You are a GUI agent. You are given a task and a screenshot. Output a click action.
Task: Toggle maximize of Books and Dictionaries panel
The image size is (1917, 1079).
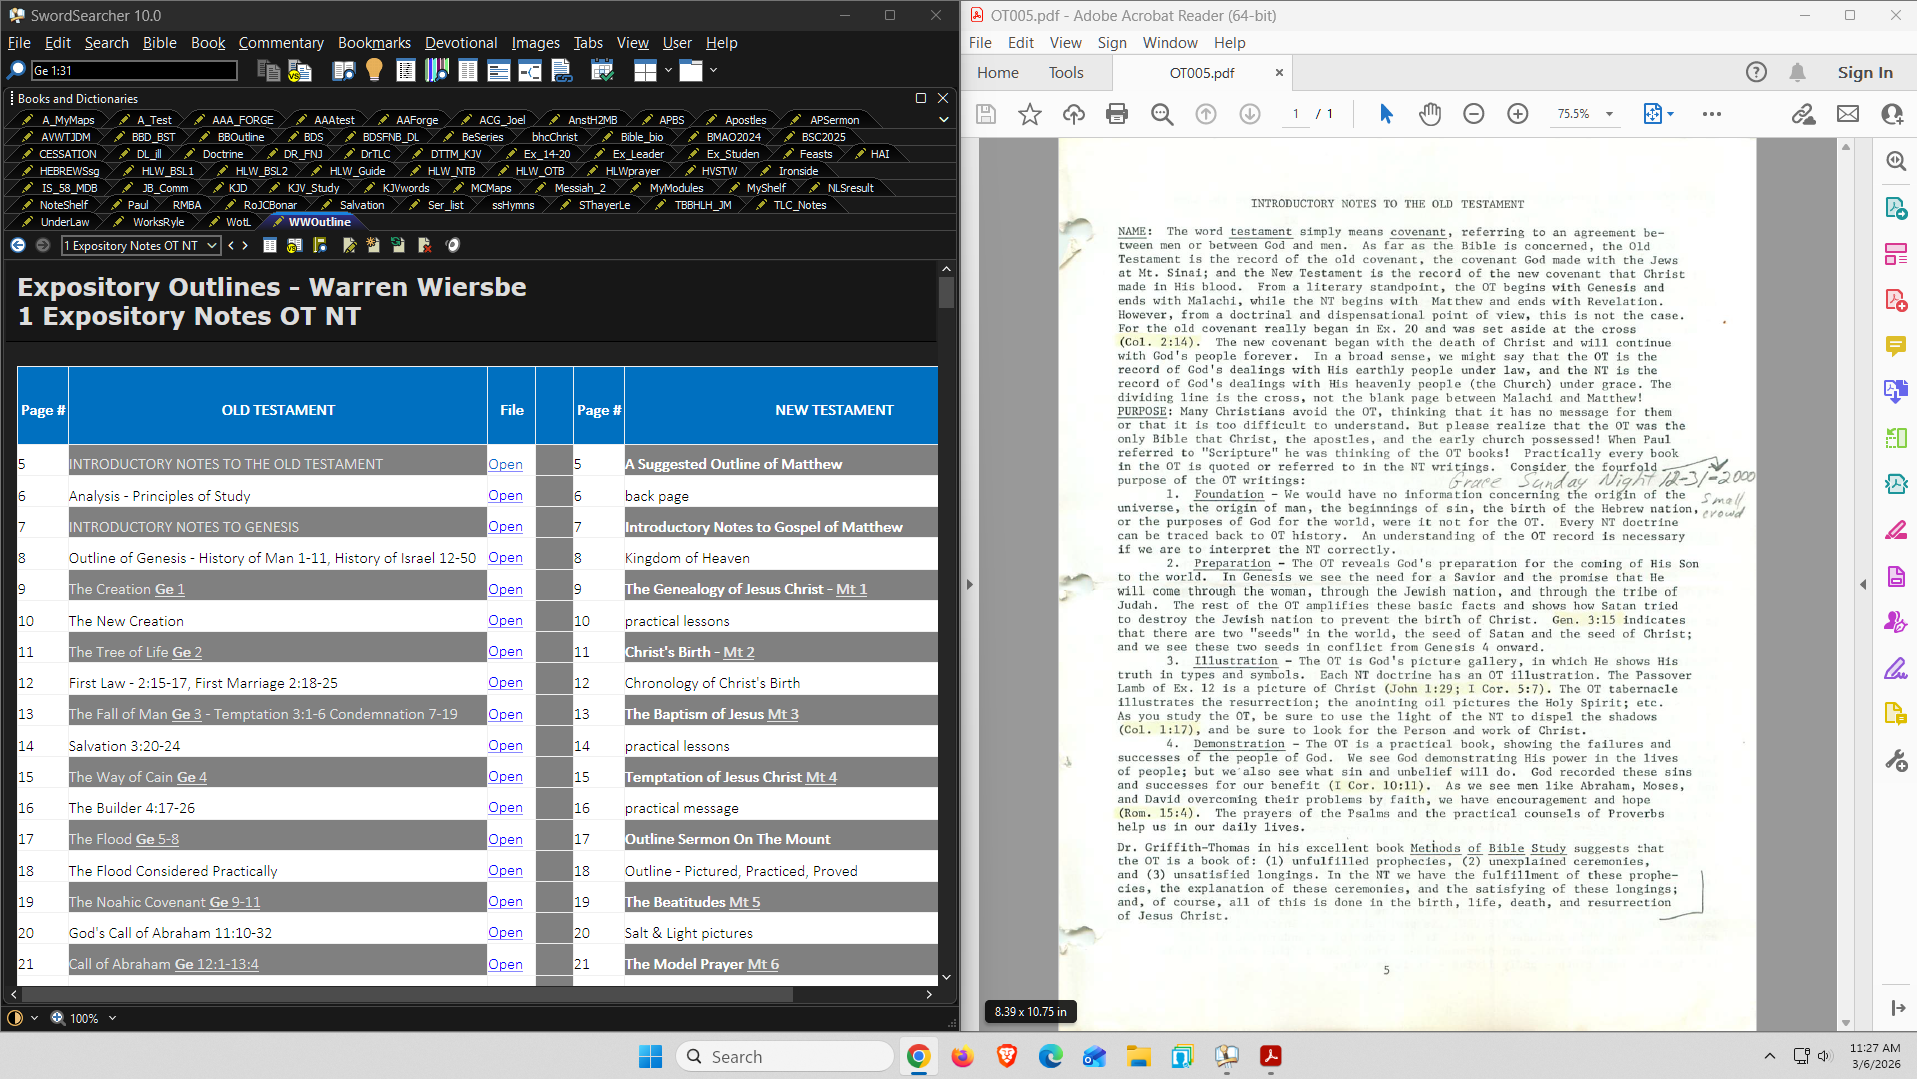(x=920, y=98)
